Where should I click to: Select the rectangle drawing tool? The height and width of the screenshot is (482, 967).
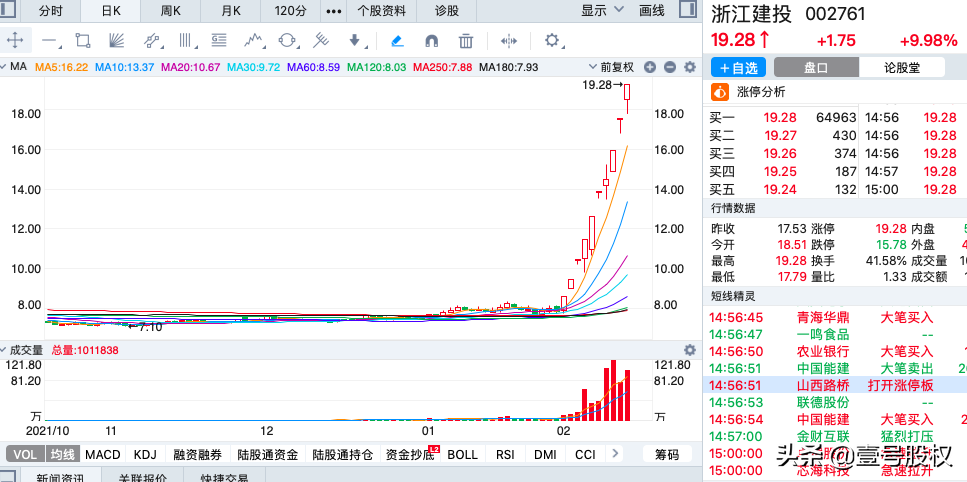pyautogui.click(x=83, y=41)
